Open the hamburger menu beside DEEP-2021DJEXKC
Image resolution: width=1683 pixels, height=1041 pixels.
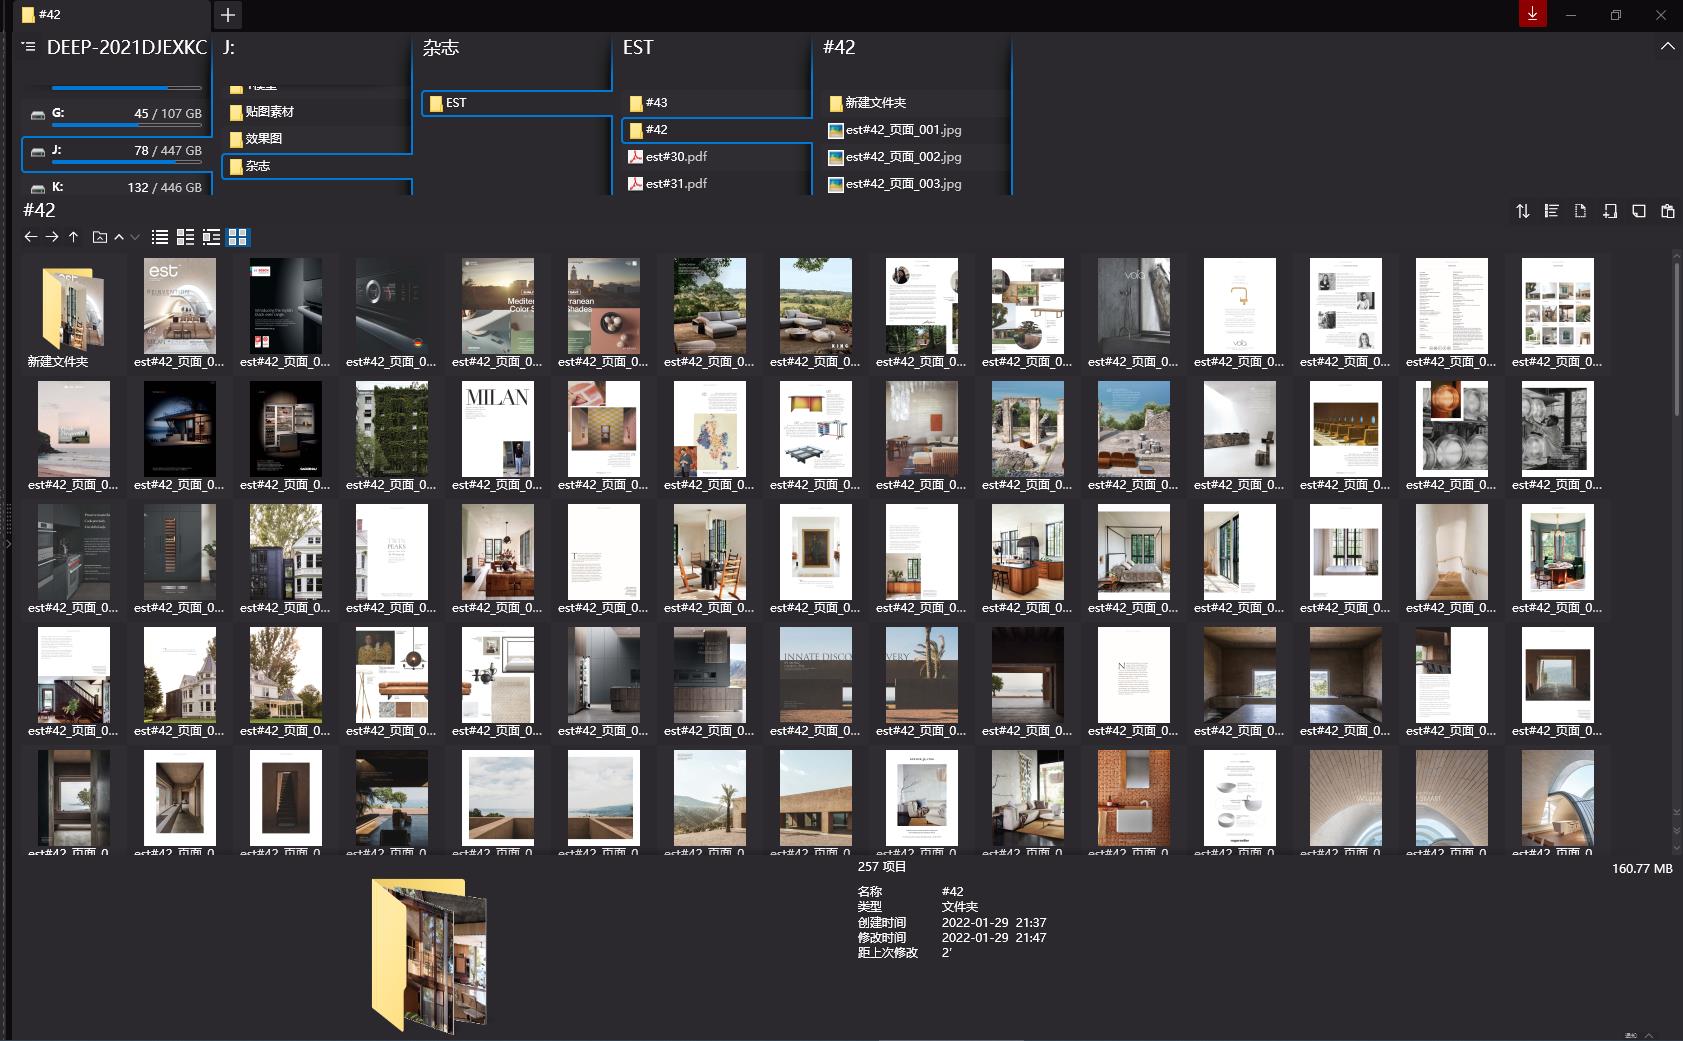click(x=29, y=47)
